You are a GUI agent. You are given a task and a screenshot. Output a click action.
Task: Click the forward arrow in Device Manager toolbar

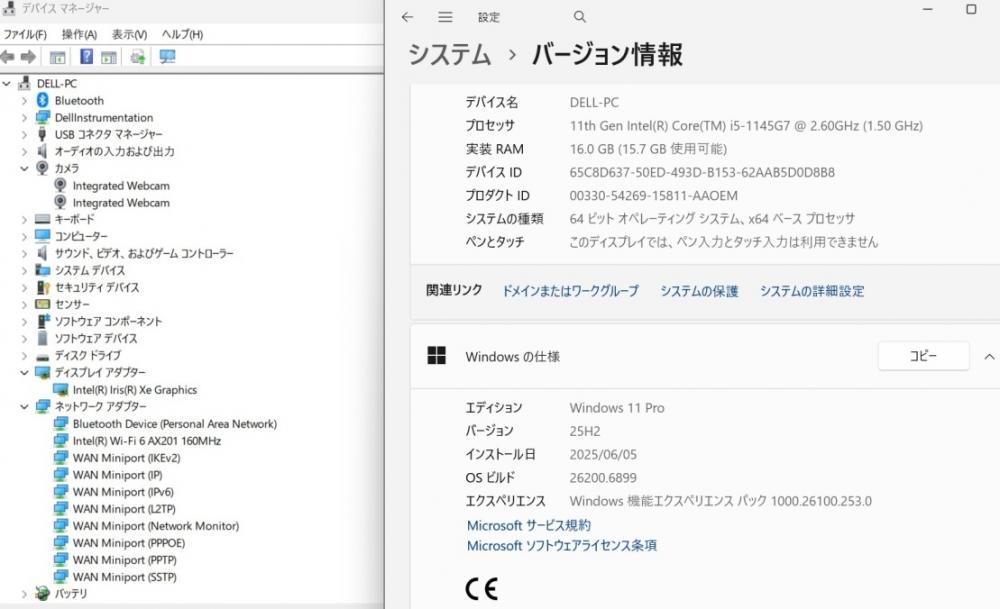coord(28,57)
